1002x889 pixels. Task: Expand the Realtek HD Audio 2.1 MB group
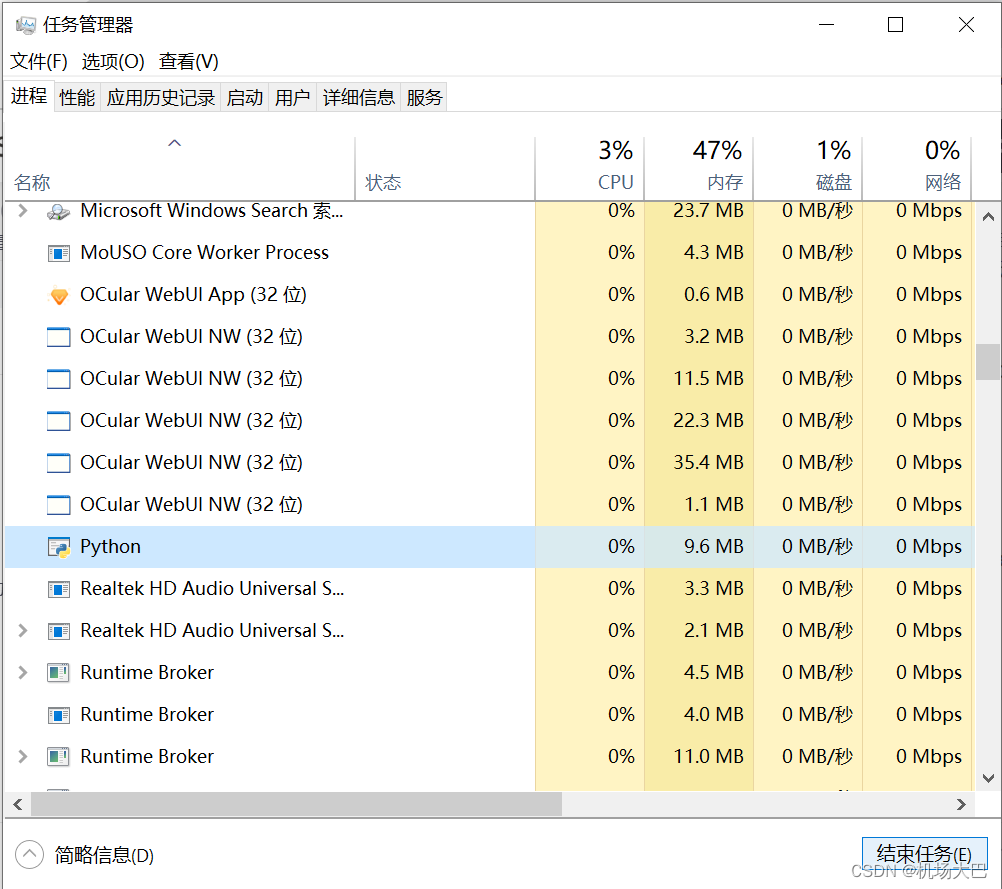pos(23,631)
